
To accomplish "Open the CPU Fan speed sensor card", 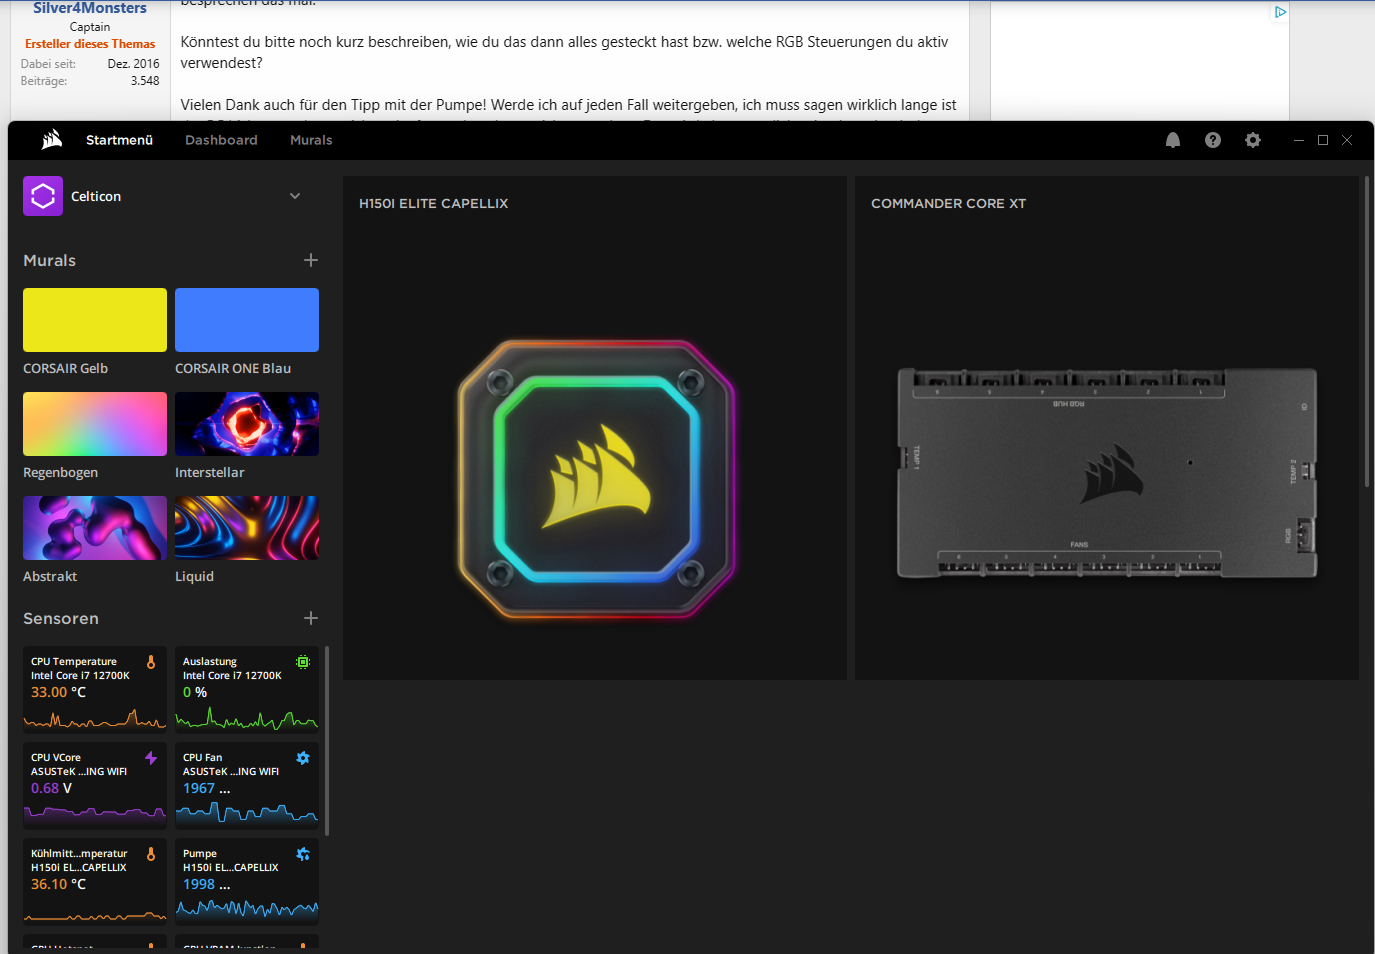I will [x=247, y=786].
